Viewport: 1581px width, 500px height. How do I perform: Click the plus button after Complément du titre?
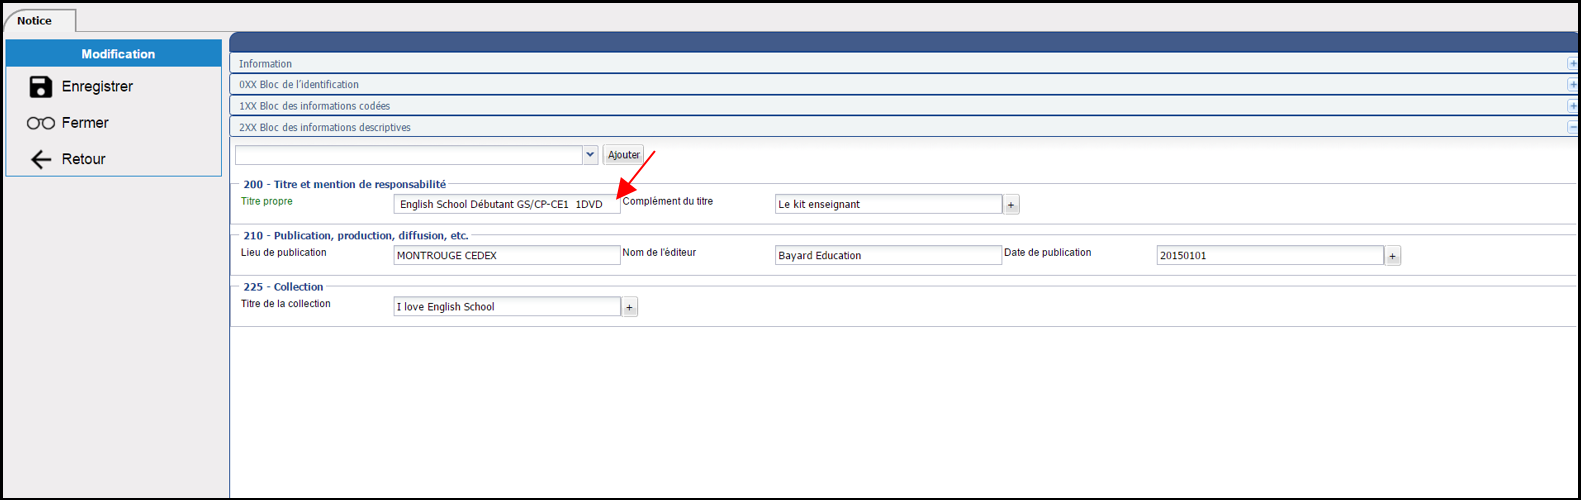1011,205
